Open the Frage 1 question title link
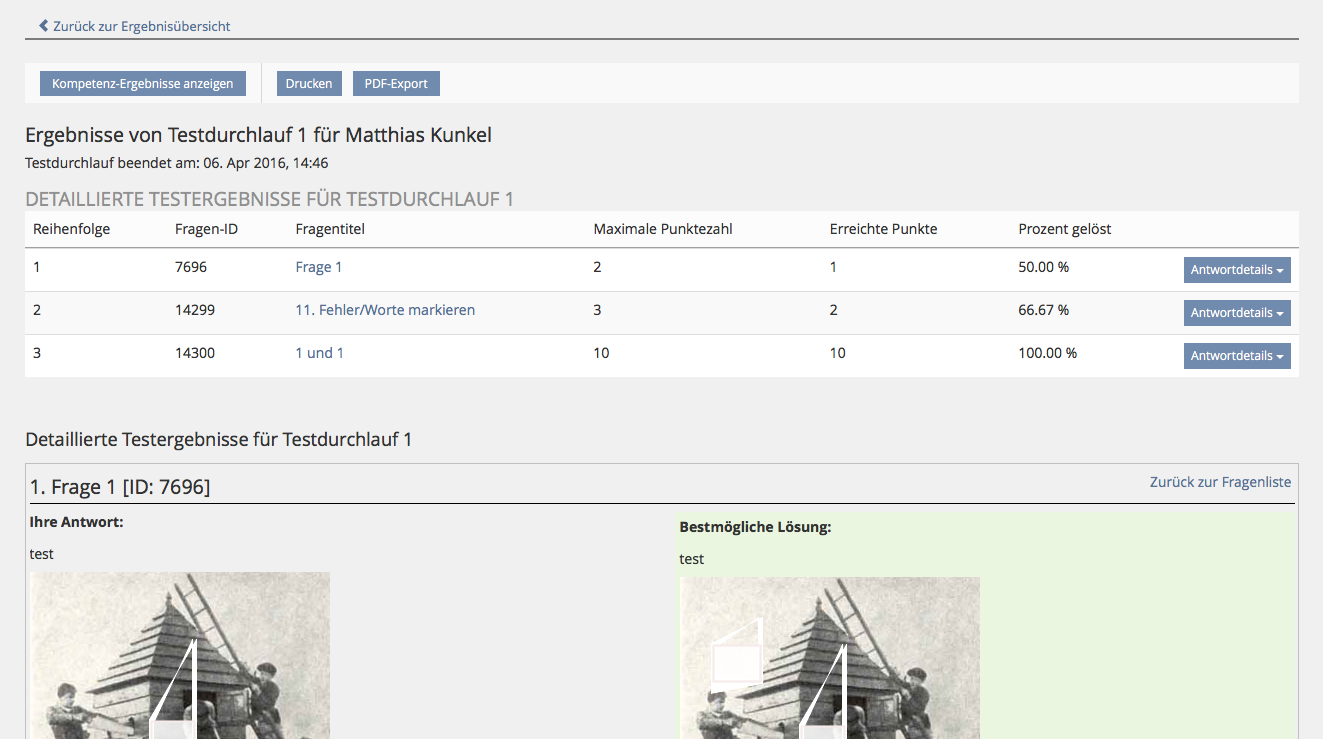Image resolution: width=1323 pixels, height=739 pixels. [x=319, y=267]
